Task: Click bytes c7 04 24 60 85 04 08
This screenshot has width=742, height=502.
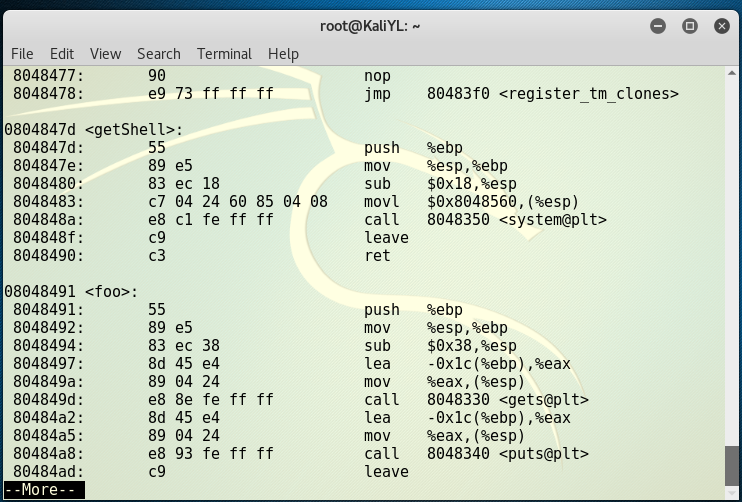Action: click(238, 202)
